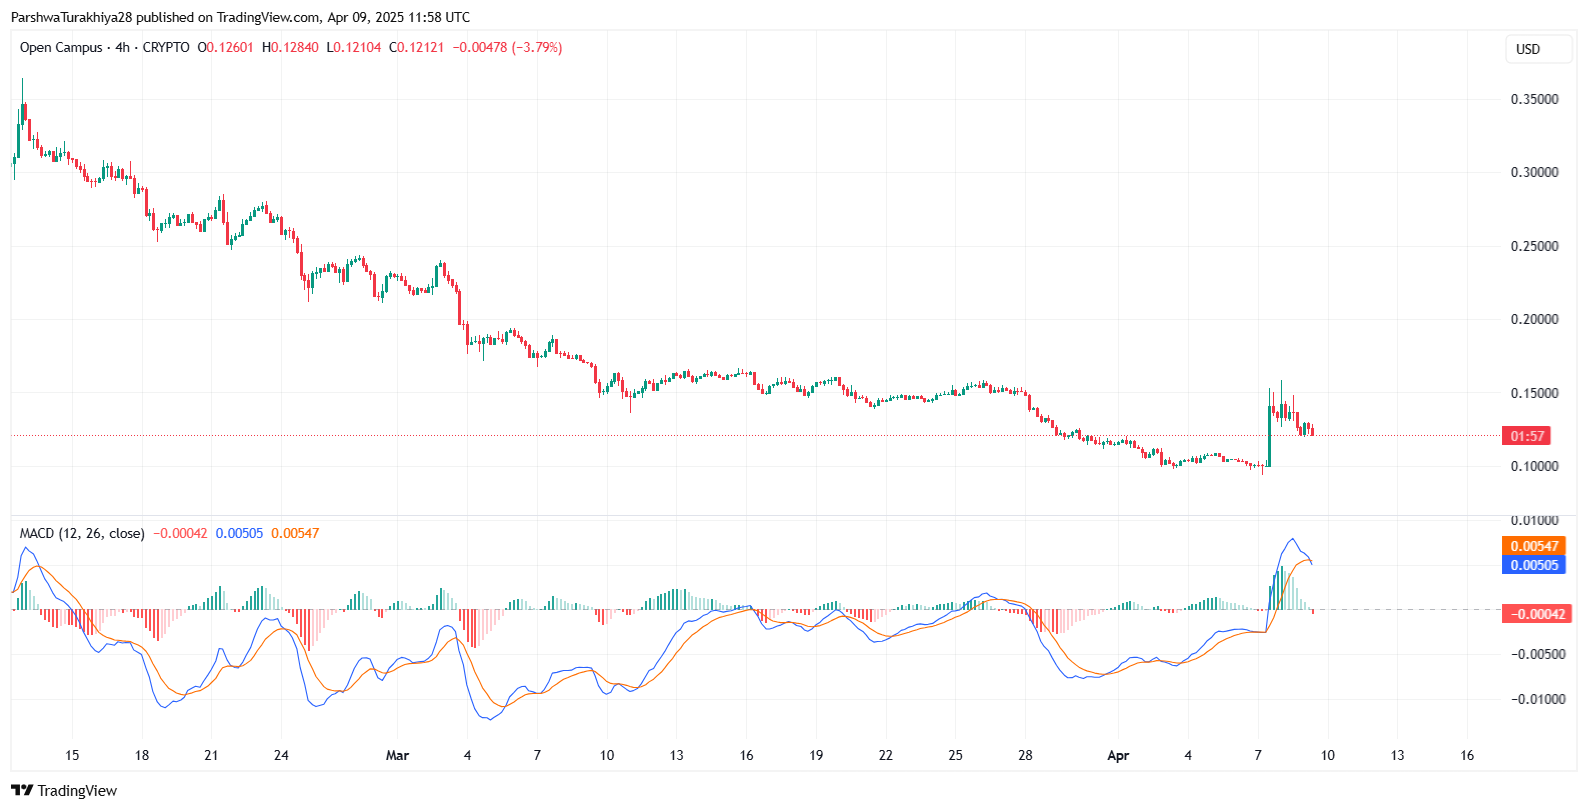Click the red MACD histogram value in legend
This screenshot has width=1588, height=810.
[x=180, y=533]
